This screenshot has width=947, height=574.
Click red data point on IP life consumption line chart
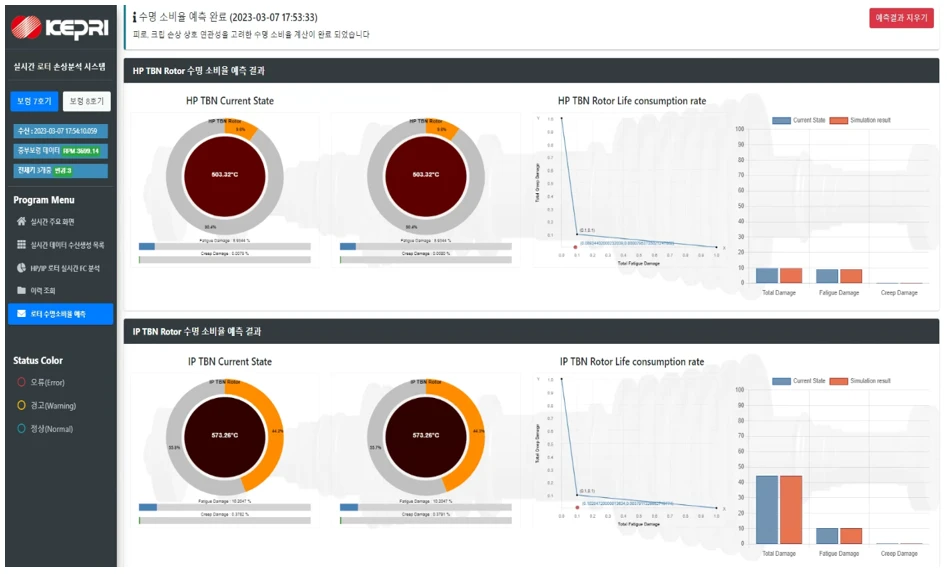coord(577,508)
